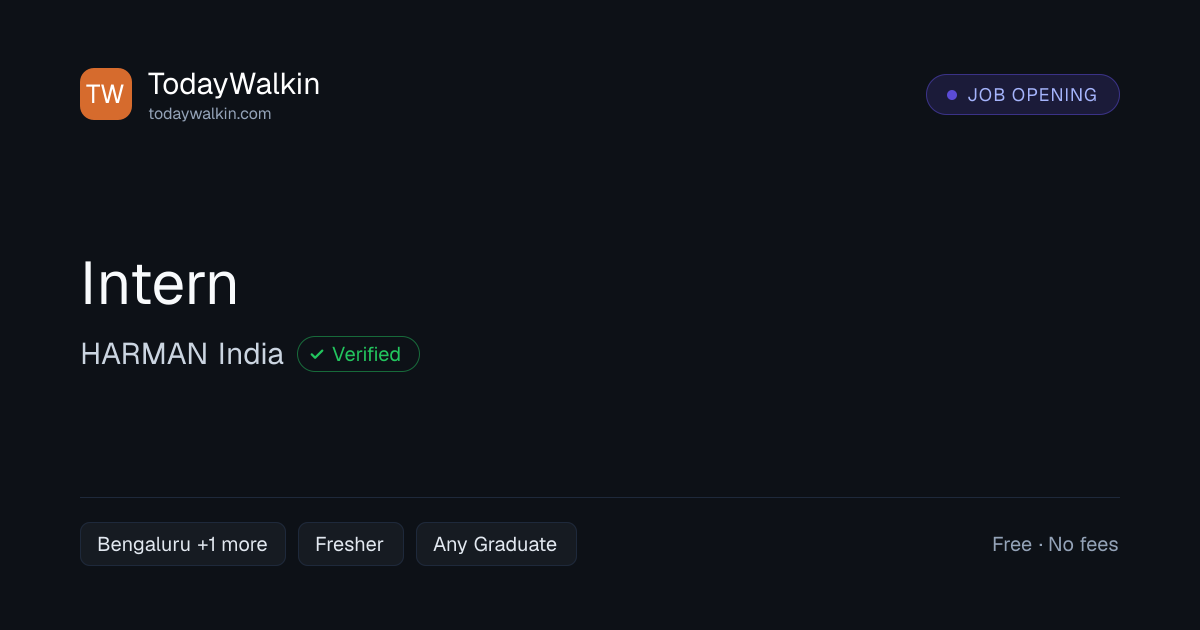The image size is (1200, 630).
Task: Click the purple dot in the JOB OPENING badge
Action: point(952,95)
